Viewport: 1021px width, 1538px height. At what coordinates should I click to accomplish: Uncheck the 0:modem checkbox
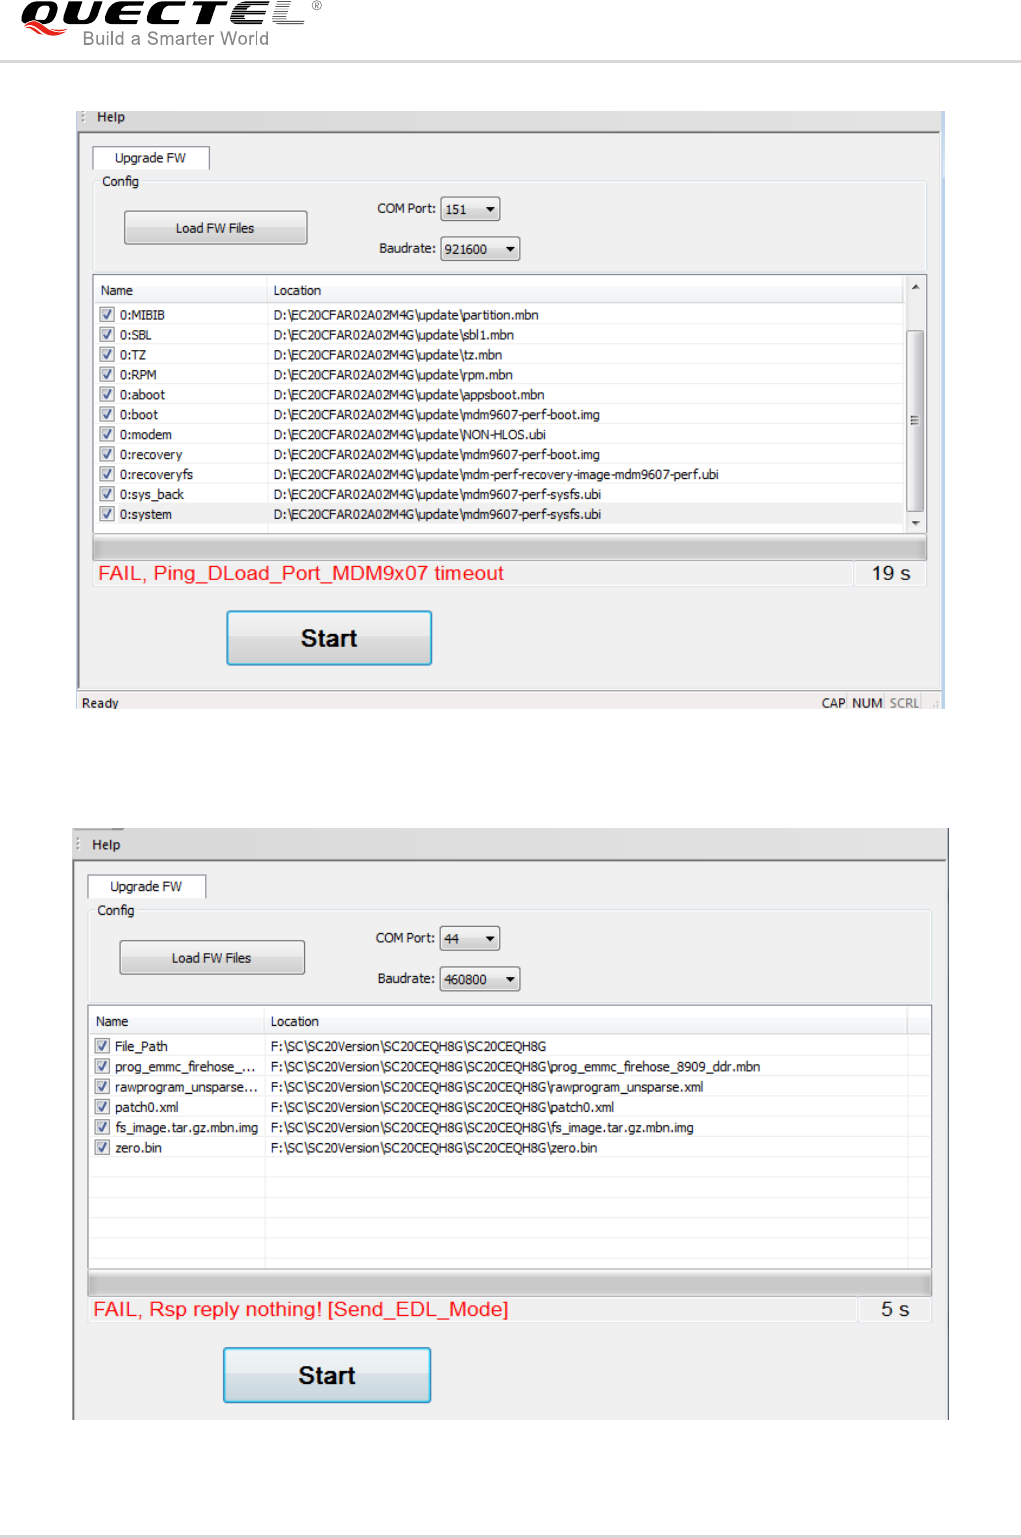tap(107, 434)
